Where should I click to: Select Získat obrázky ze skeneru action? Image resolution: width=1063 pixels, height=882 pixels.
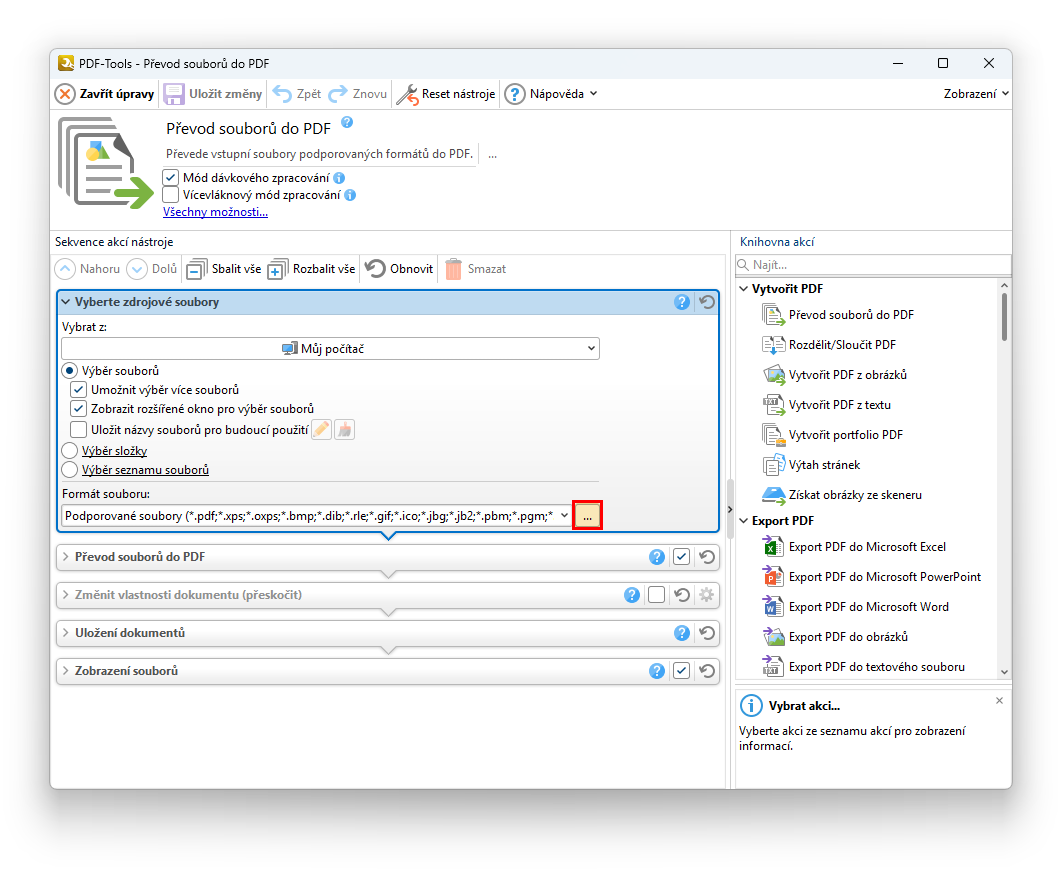842,495
